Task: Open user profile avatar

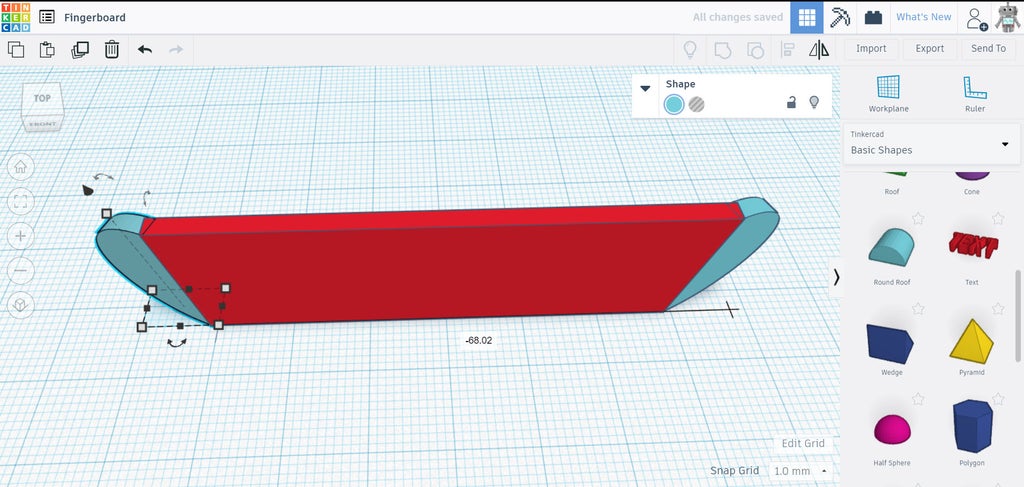Action: [x=1008, y=18]
